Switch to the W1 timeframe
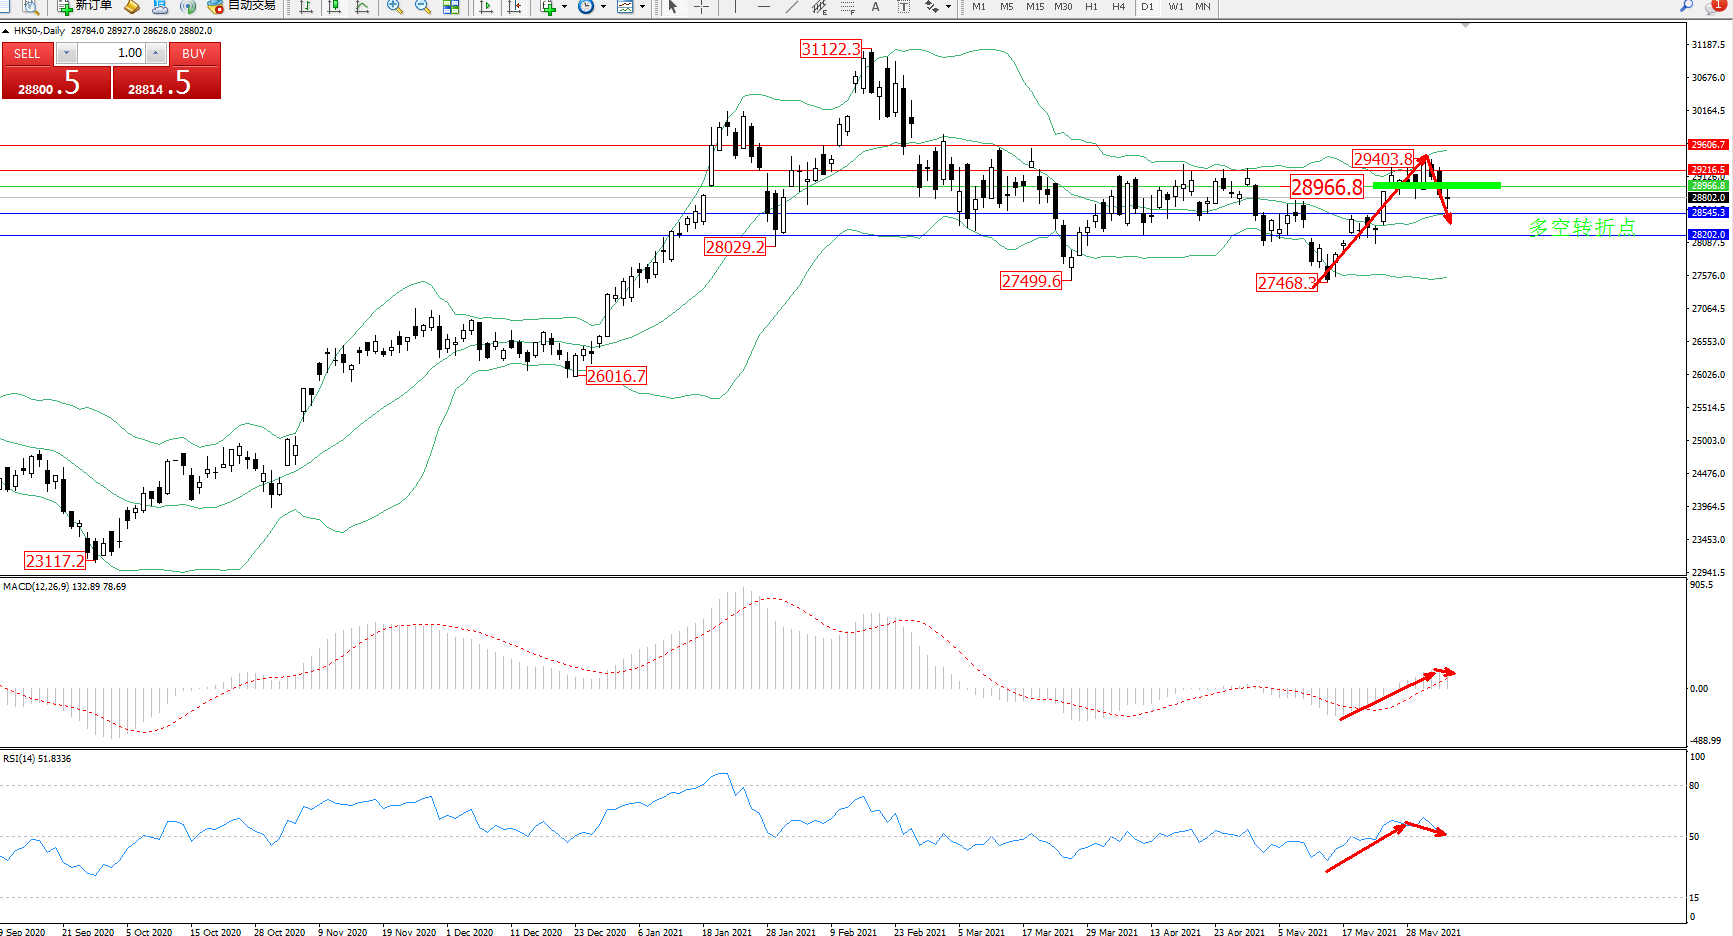This screenshot has width=1733, height=936. [x=1176, y=7]
